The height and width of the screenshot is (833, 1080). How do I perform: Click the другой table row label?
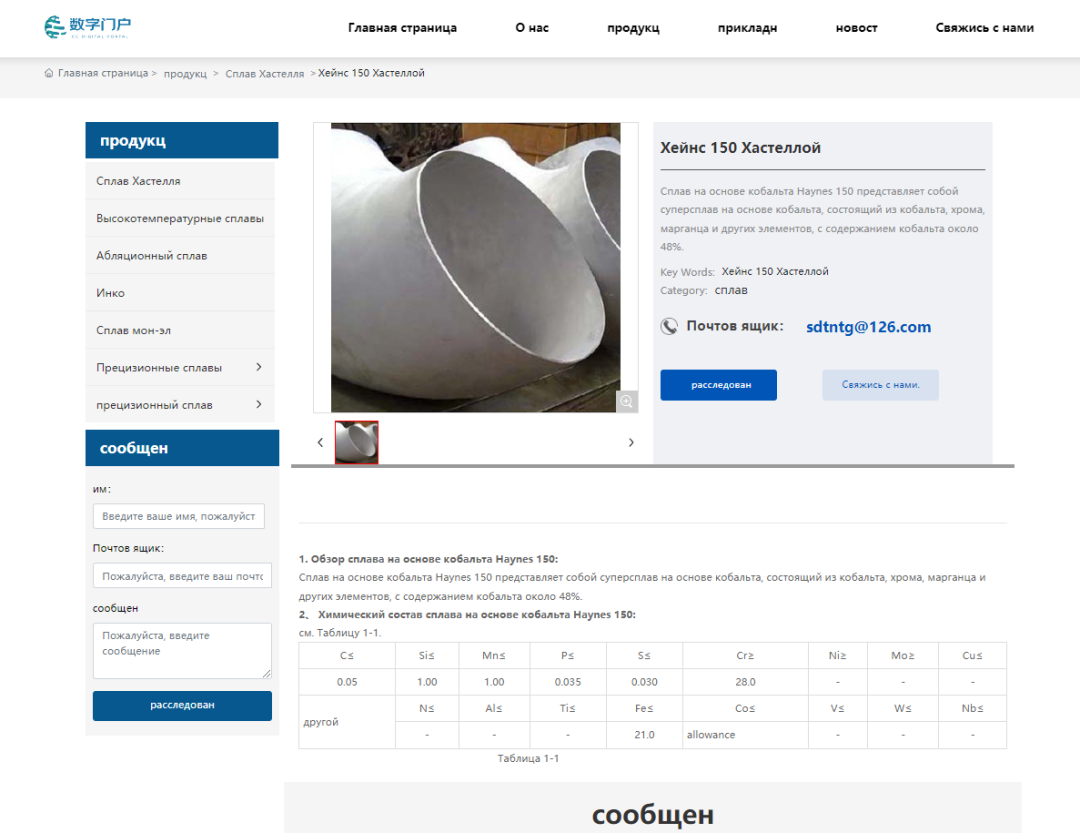pos(346,721)
